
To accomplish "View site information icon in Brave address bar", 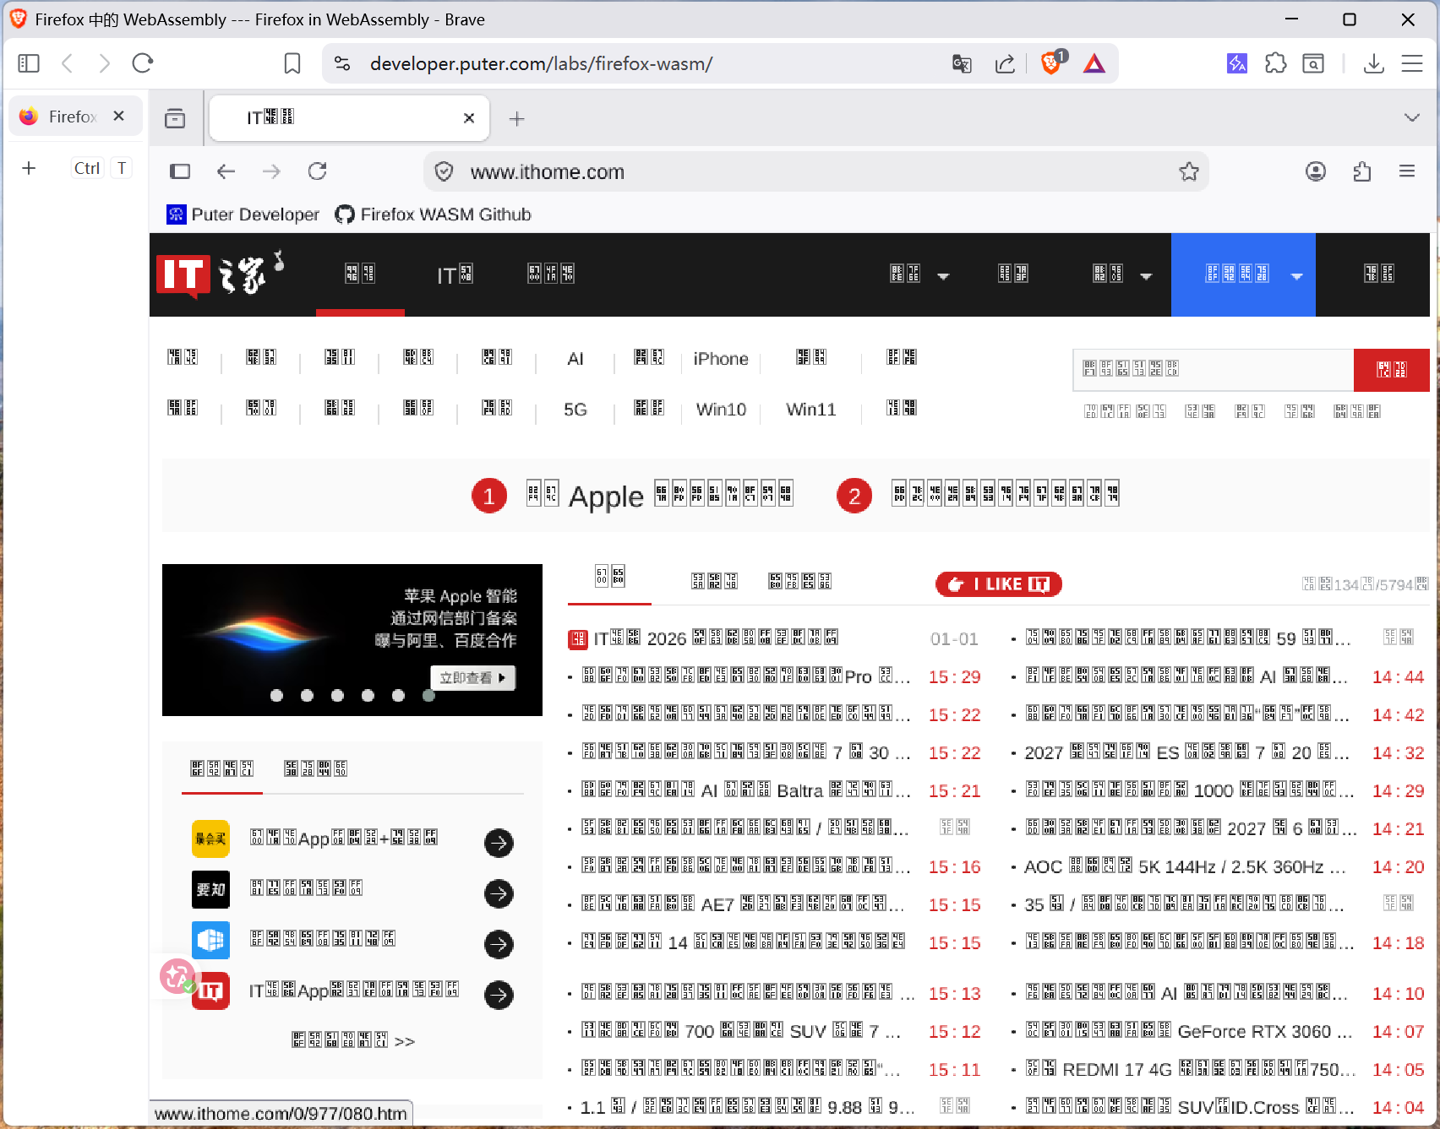I will [342, 64].
